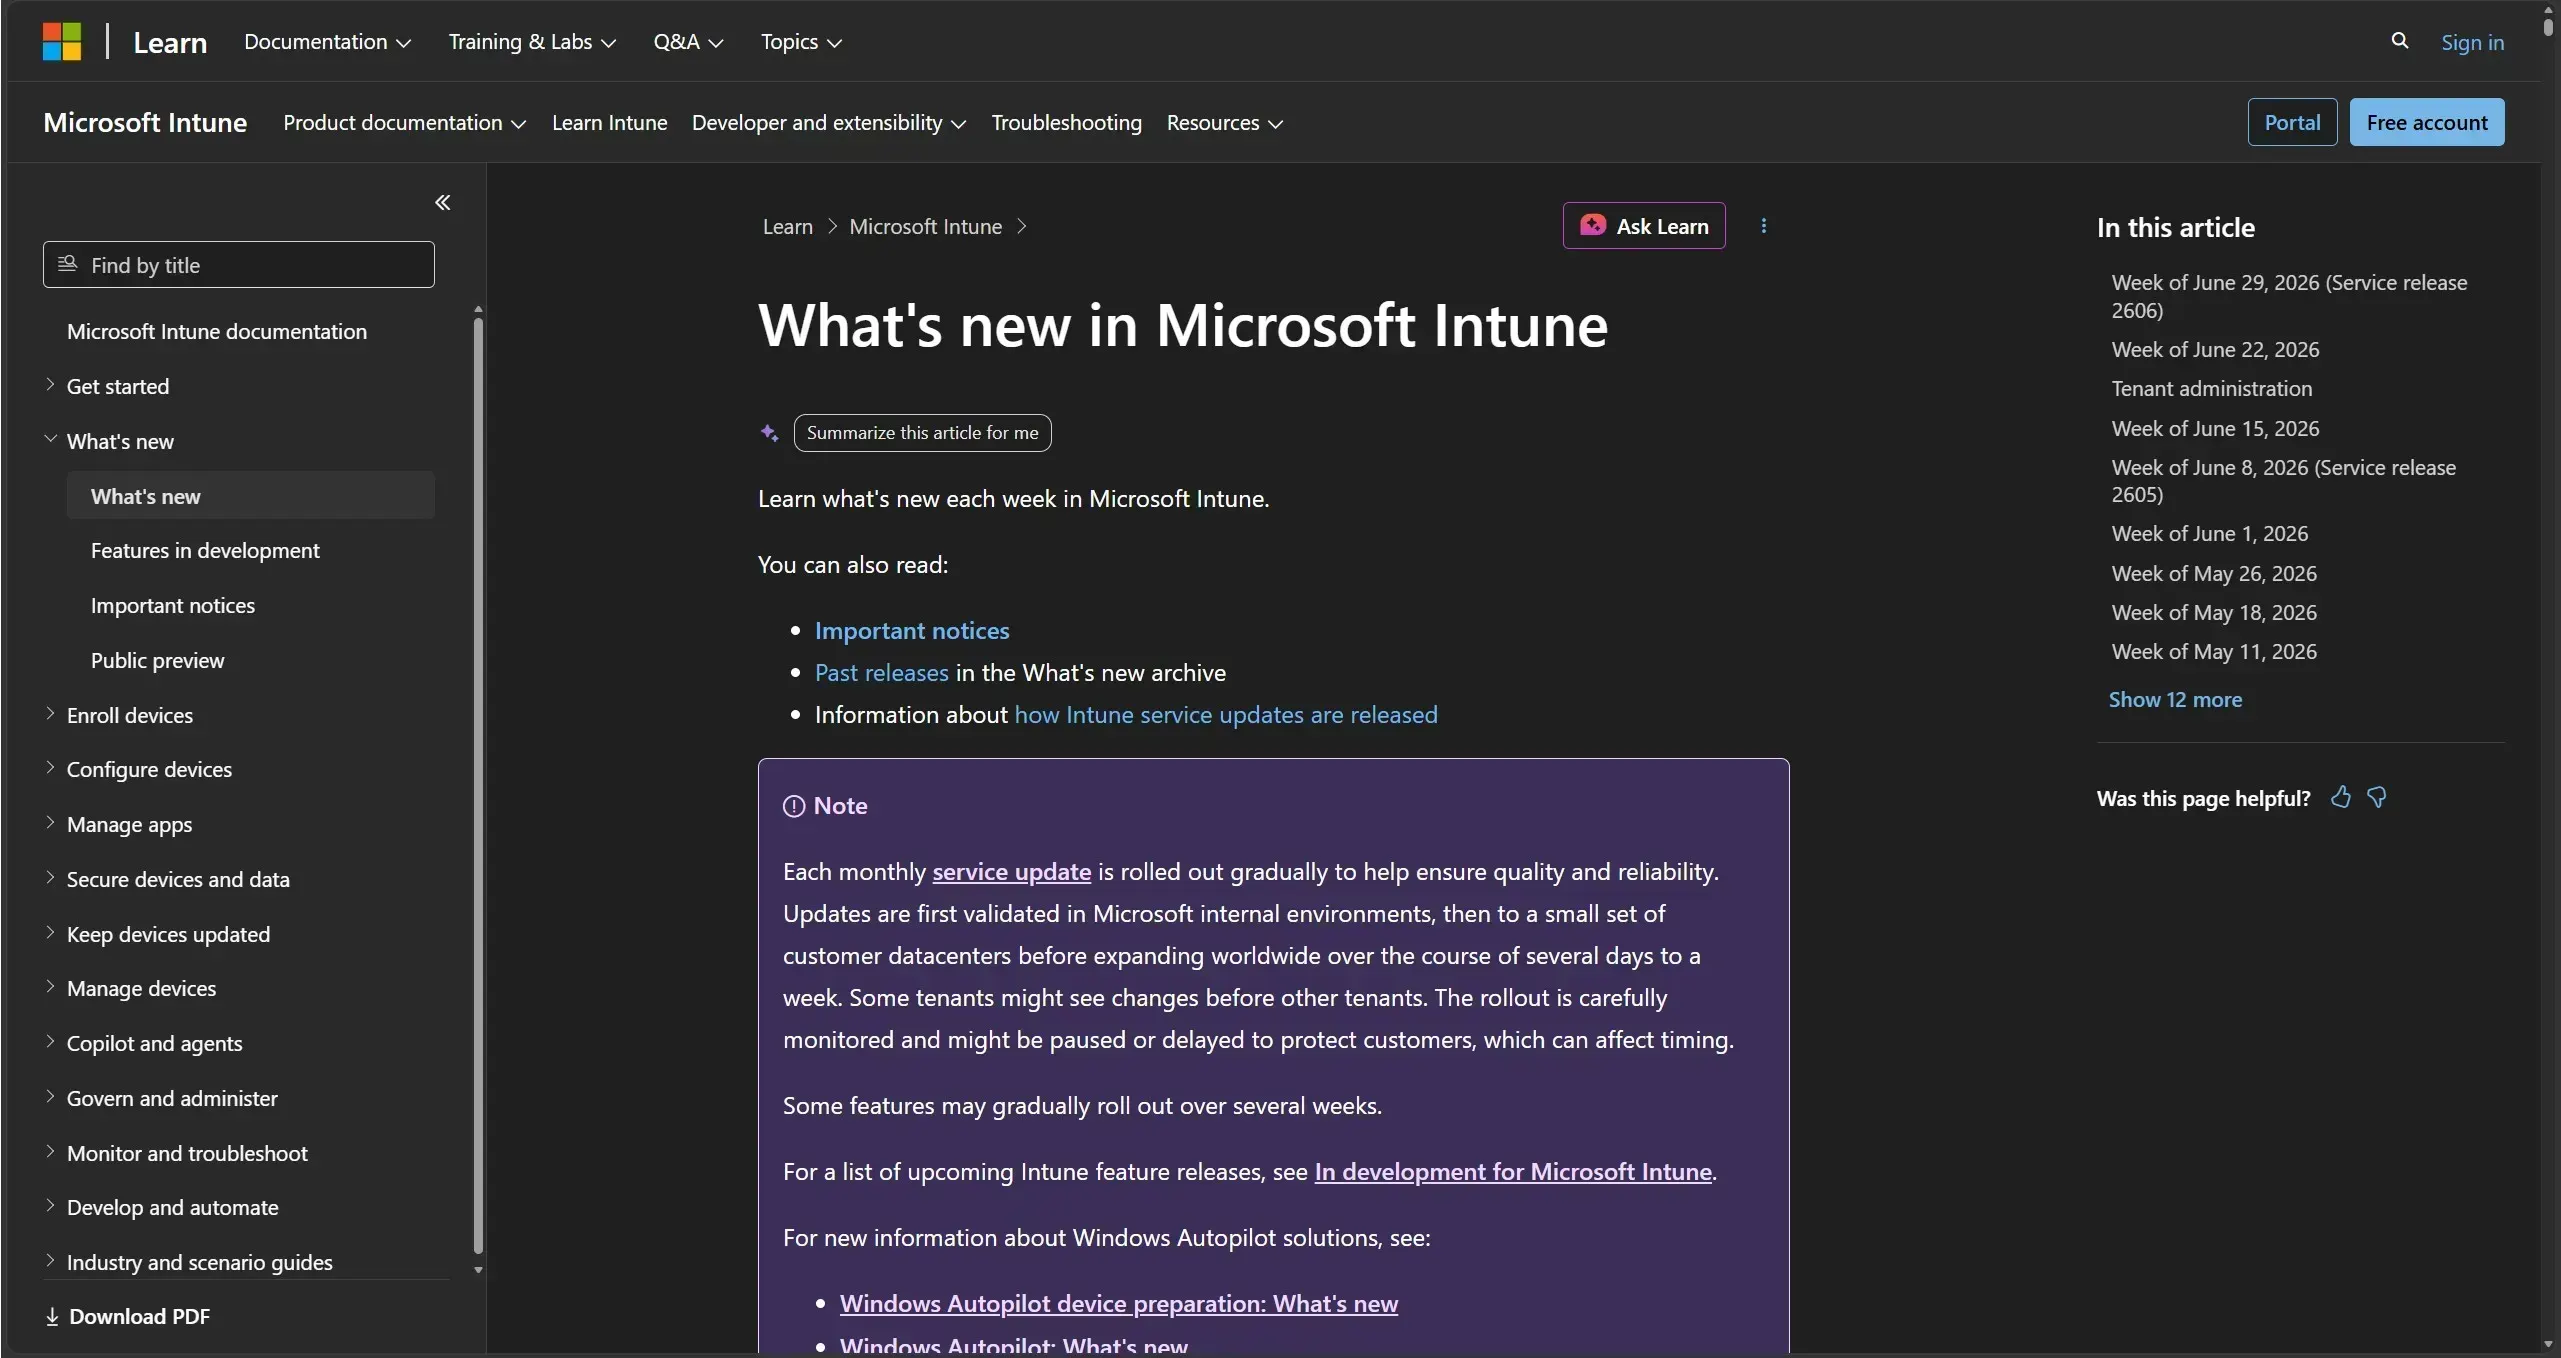Collapse the What's new tree node
Image resolution: width=2561 pixels, height=1358 pixels.
tap(50, 440)
